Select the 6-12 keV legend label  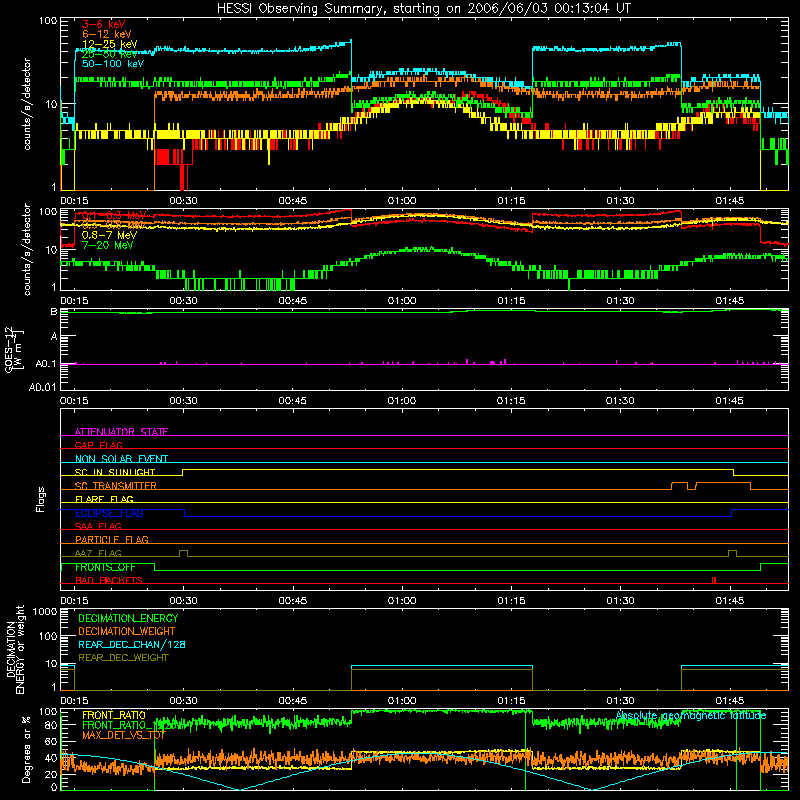click(x=107, y=34)
